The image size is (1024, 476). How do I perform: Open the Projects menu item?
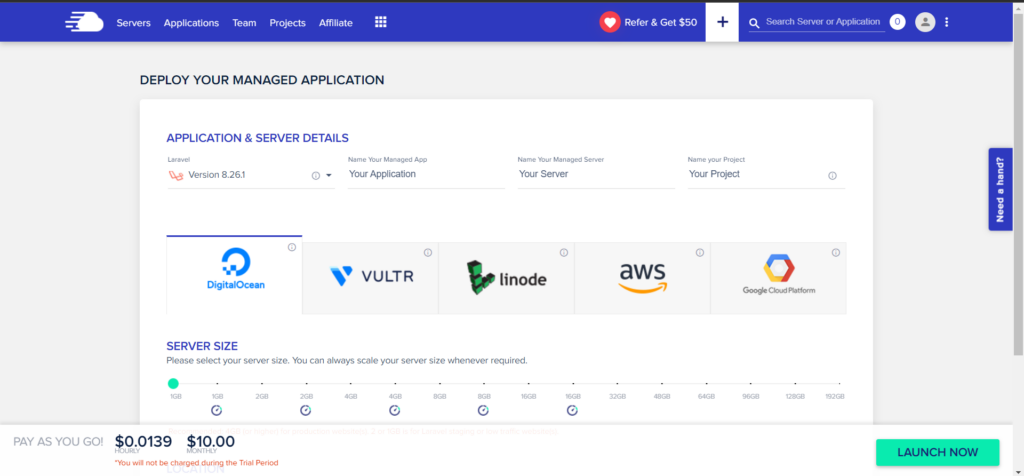pyautogui.click(x=287, y=23)
